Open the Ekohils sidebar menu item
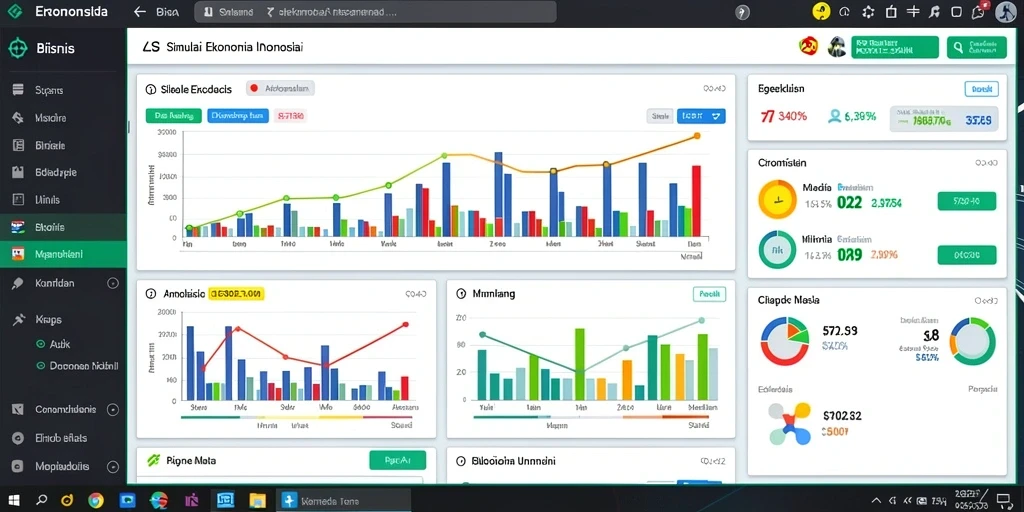The height and width of the screenshot is (512, 1024). coord(63,227)
